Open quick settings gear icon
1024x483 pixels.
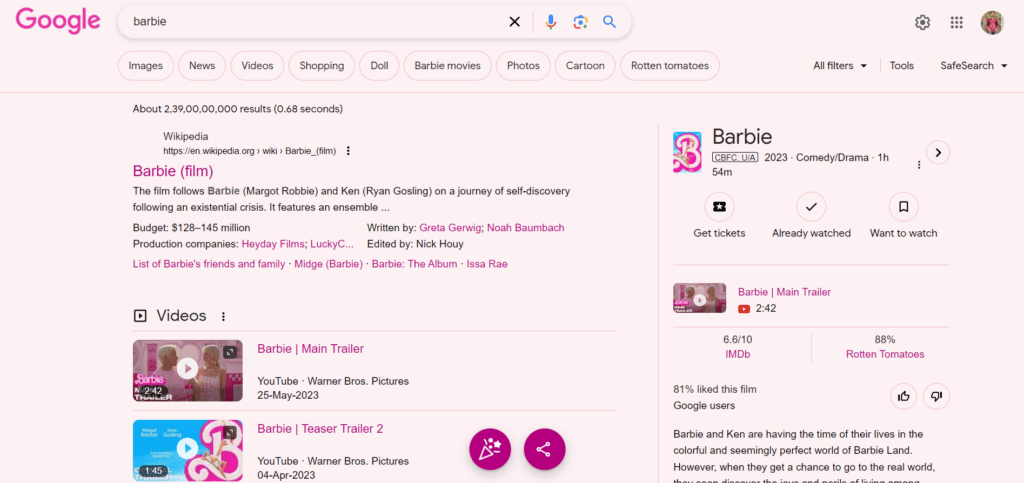922,23
